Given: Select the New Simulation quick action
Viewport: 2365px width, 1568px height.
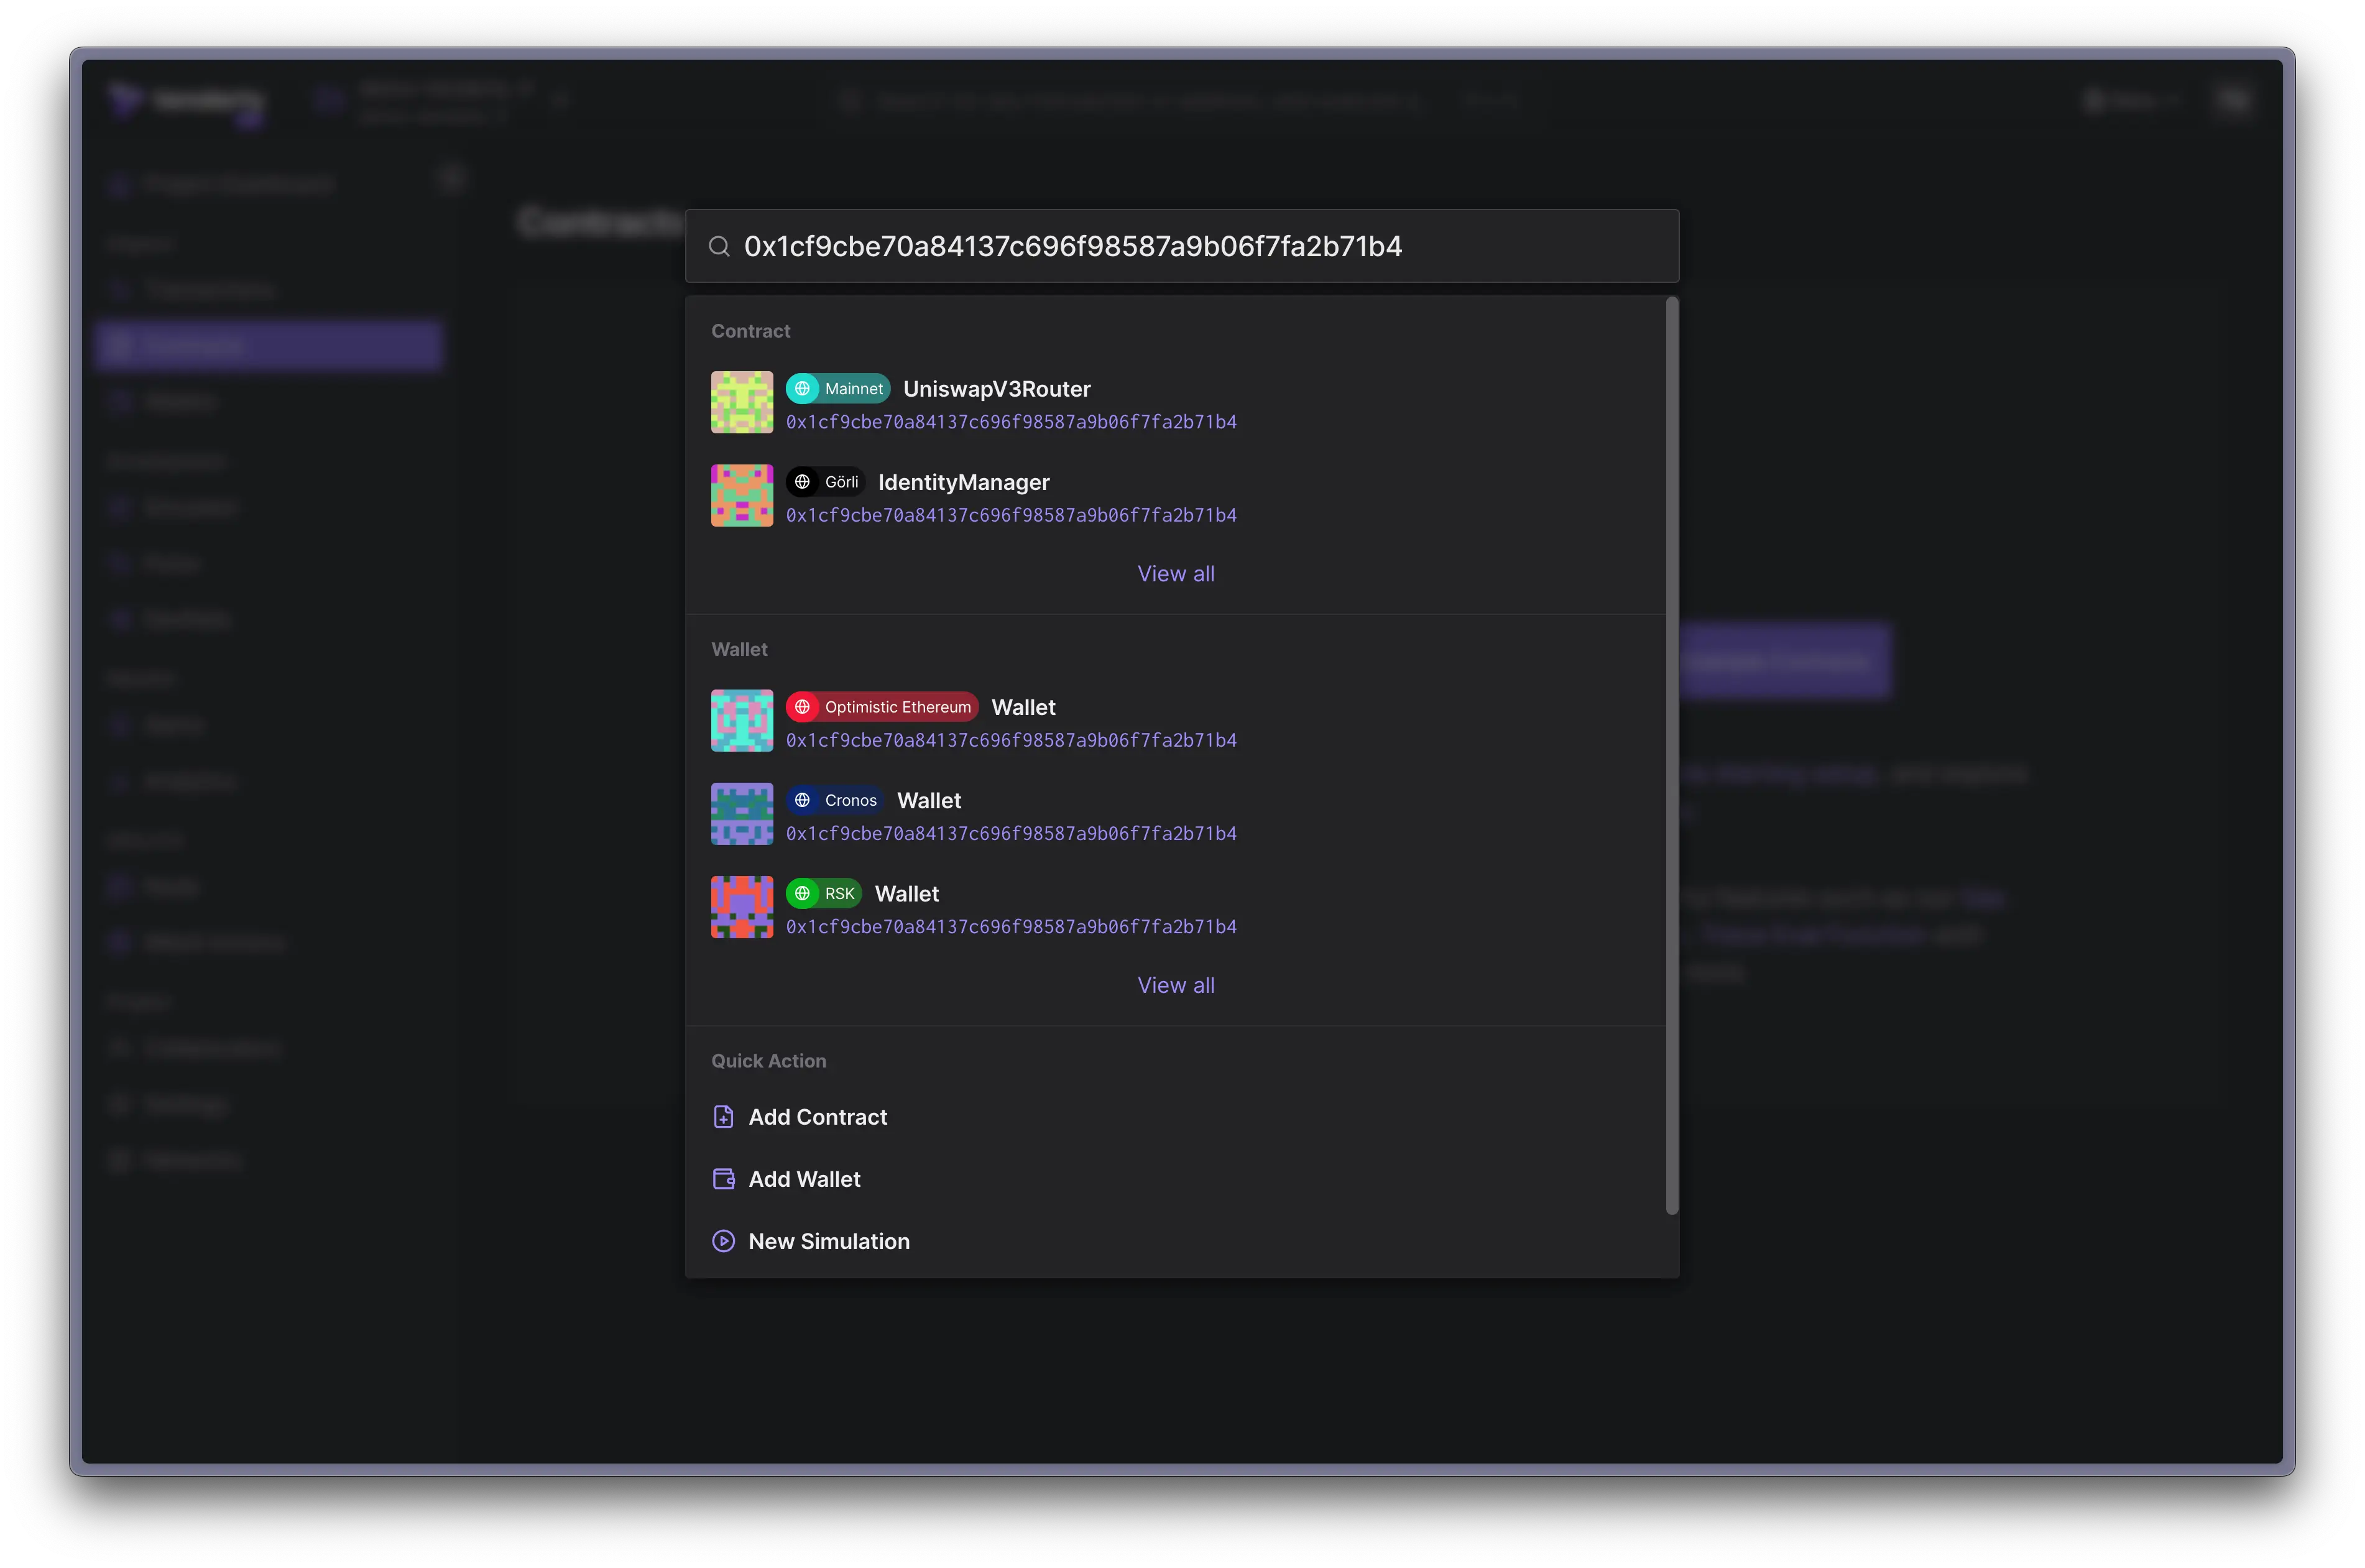Looking at the screenshot, I should coord(1175,1241).
